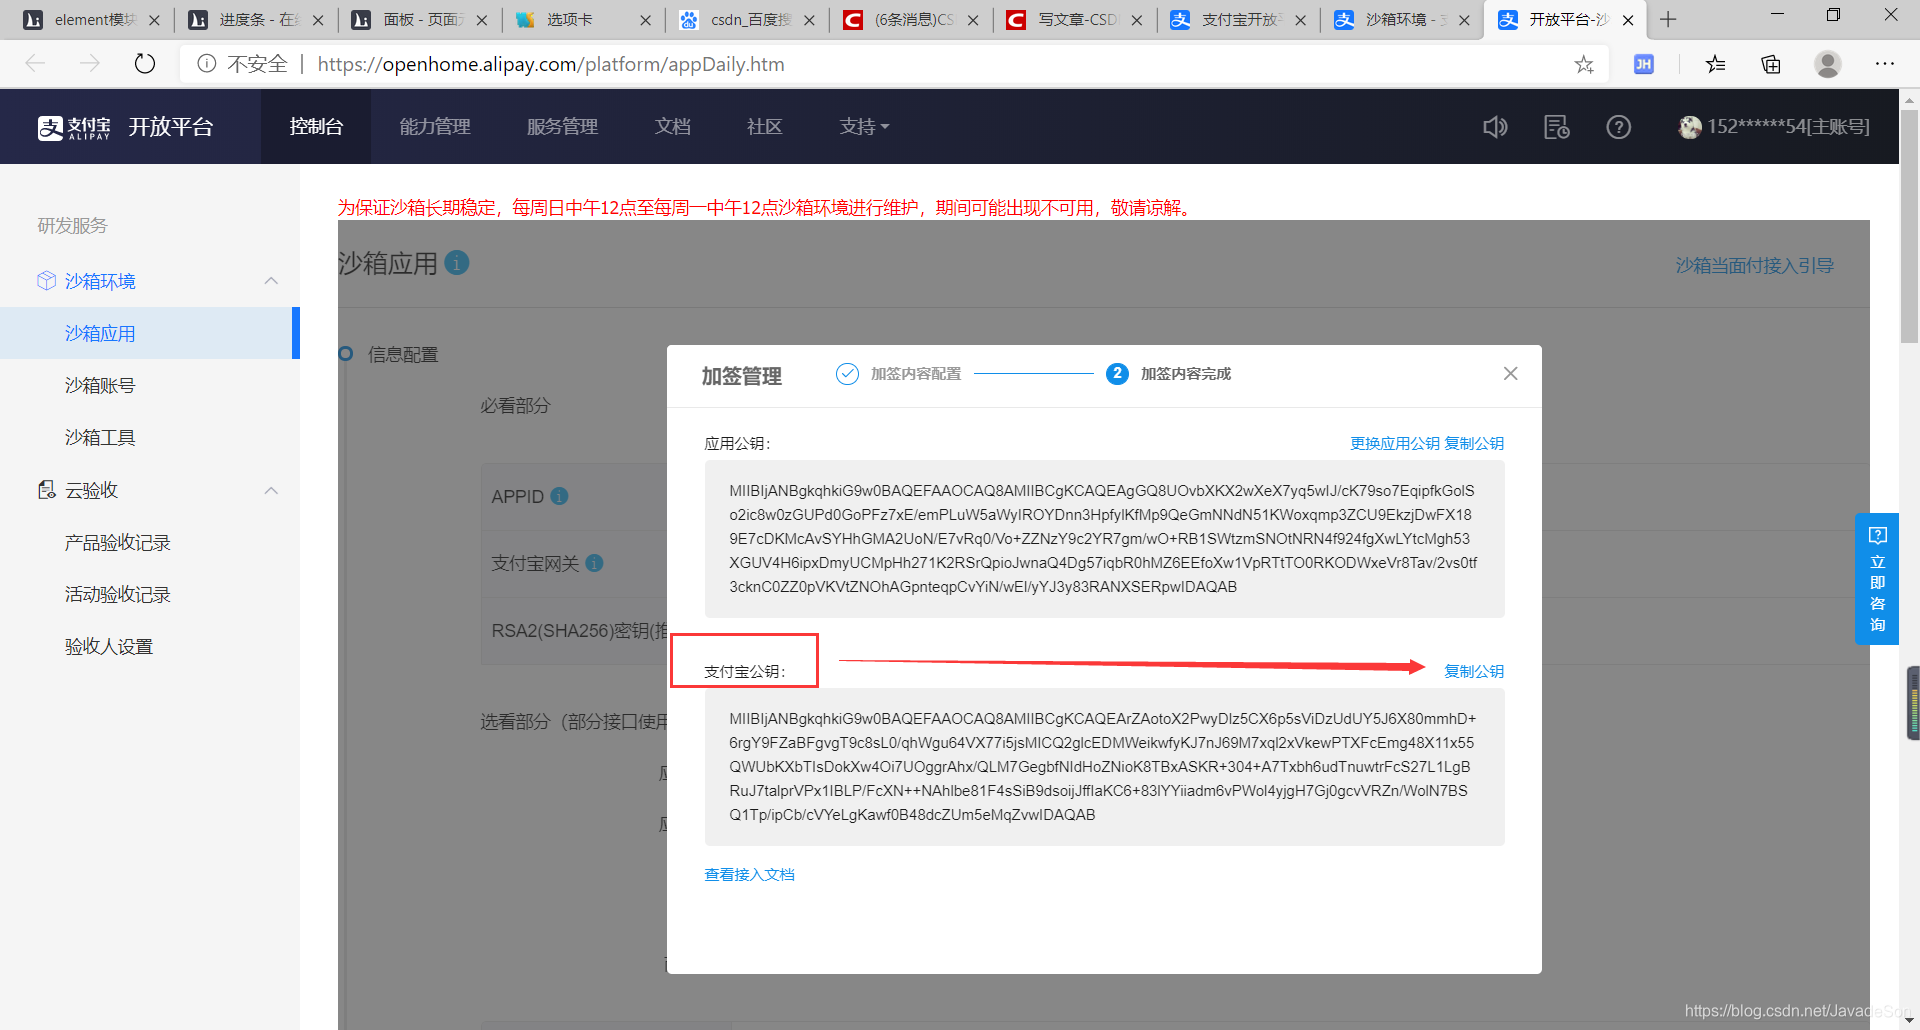
Task: Click the document list icon in header
Action: [1556, 127]
